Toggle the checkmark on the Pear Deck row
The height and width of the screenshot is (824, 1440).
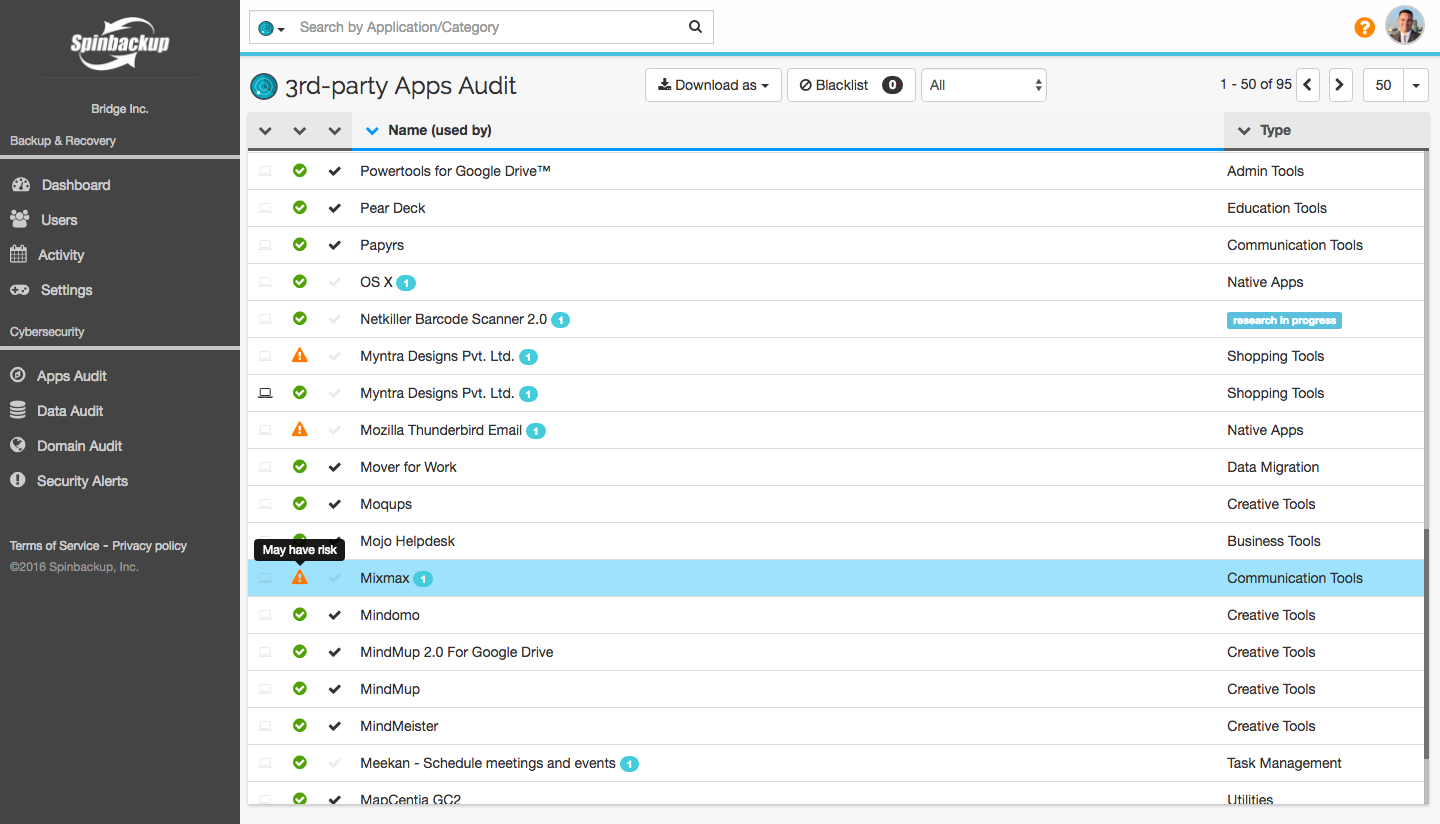pos(335,208)
